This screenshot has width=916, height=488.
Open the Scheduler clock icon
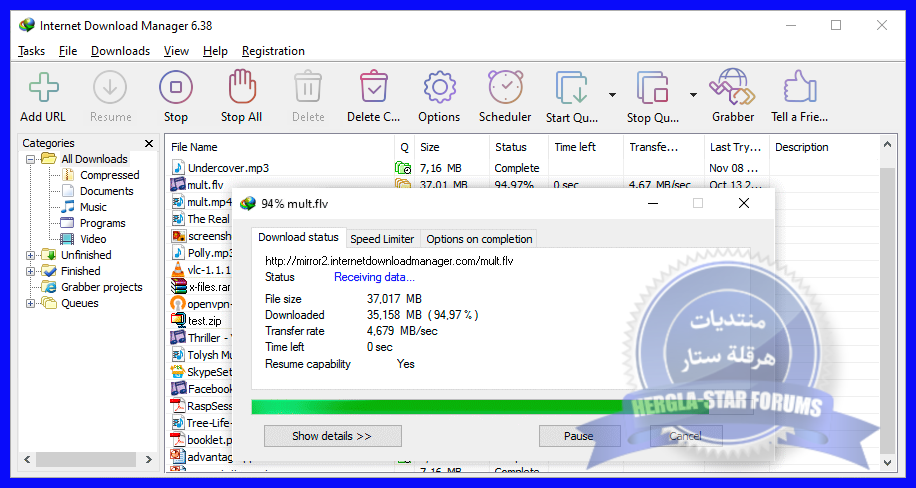[x=505, y=87]
